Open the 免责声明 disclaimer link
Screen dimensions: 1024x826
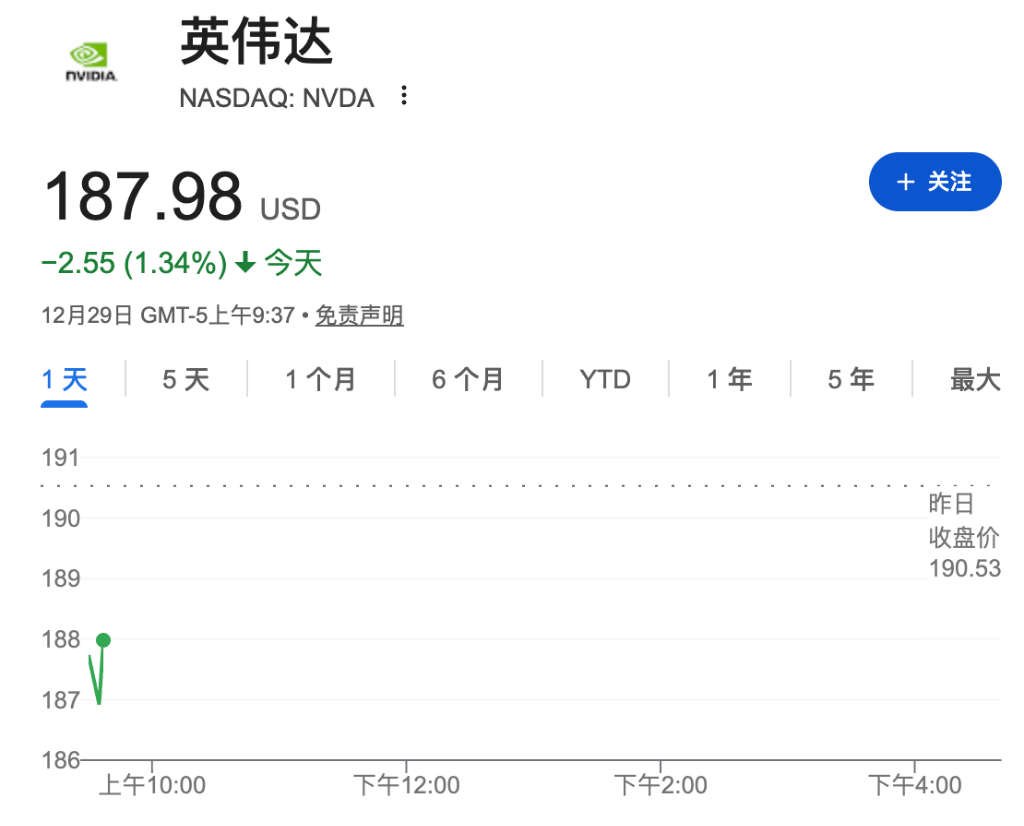(359, 316)
